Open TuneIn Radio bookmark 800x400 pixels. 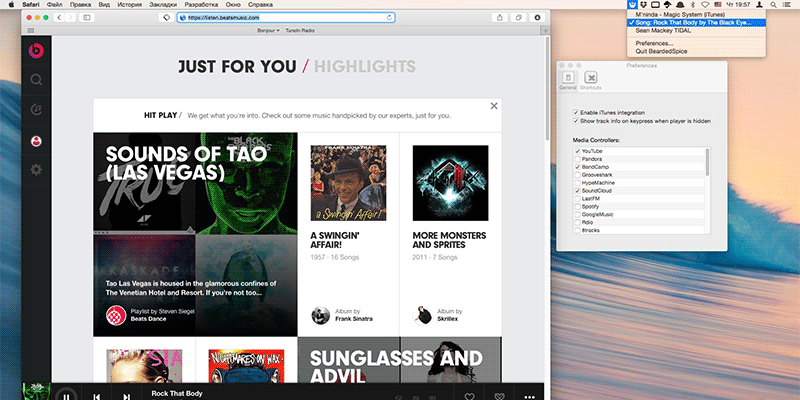coord(300,31)
